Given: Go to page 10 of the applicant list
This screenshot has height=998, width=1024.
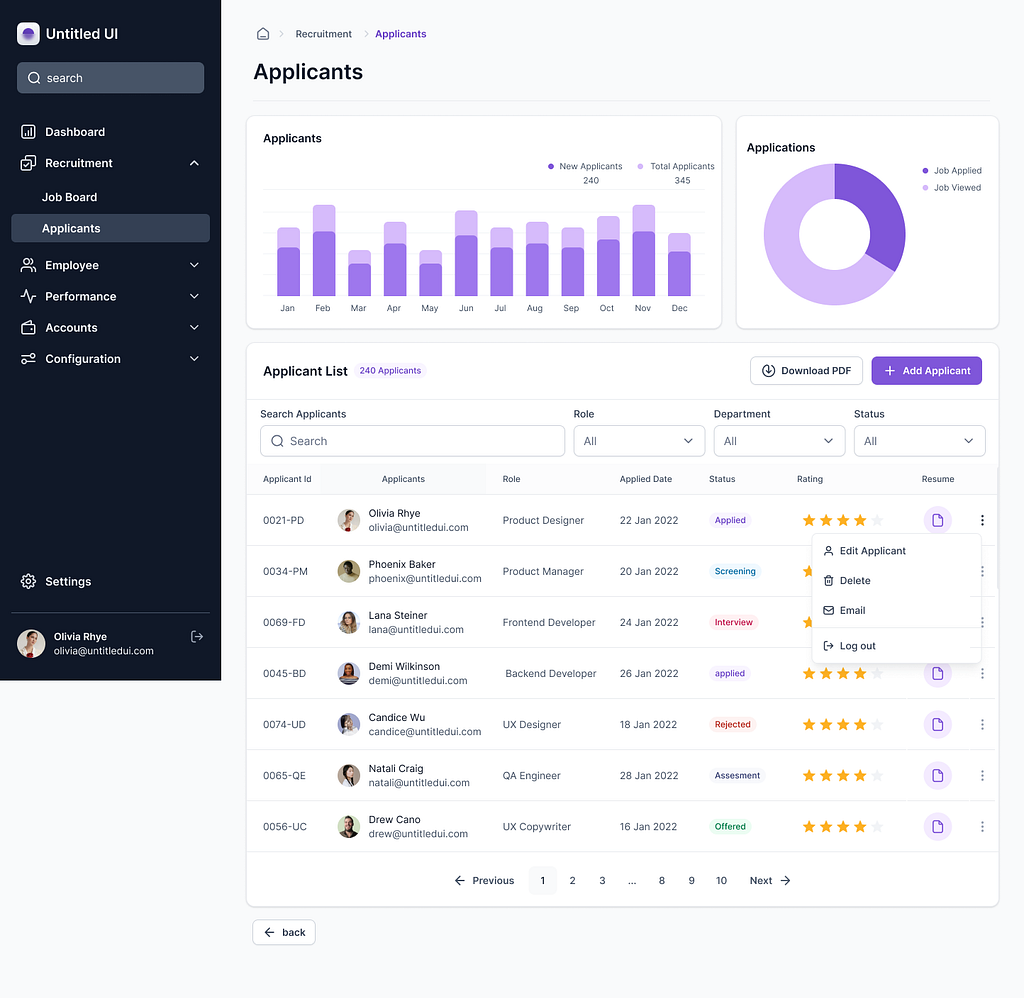Looking at the screenshot, I should (x=721, y=880).
